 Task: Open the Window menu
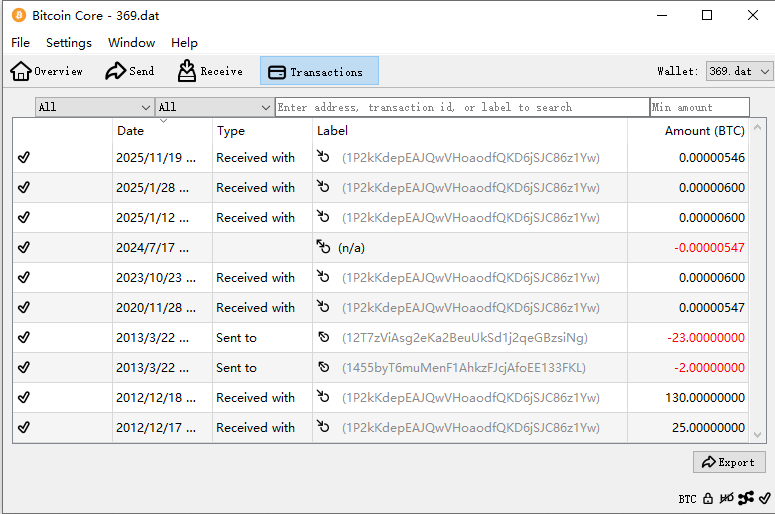click(131, 43)
